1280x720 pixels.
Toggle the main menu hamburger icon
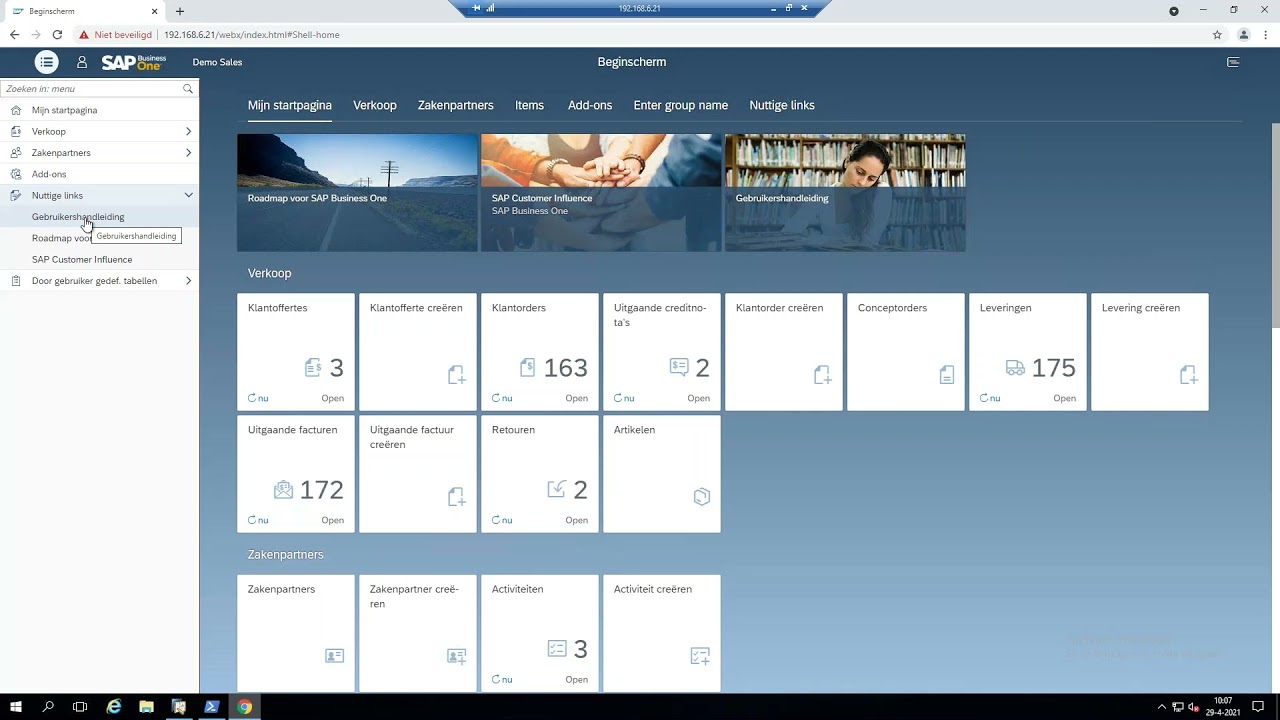(x=46, y=62)
